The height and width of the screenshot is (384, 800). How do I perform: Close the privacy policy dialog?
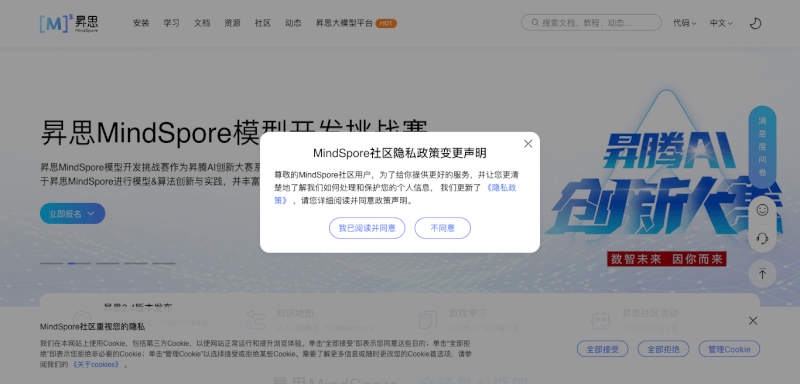pos(528,144)
